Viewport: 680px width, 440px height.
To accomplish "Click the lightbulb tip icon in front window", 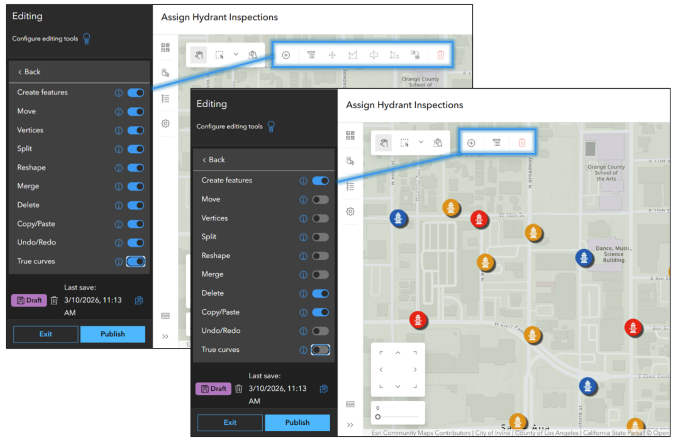I will (271, 126).
